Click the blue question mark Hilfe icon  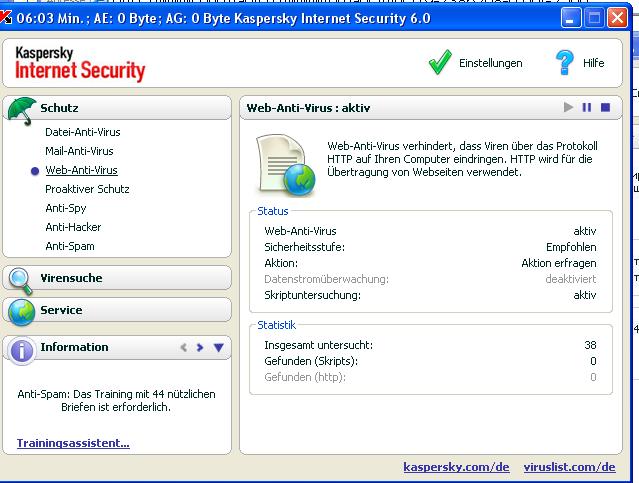pyautogui.click(x=565, y=63)
